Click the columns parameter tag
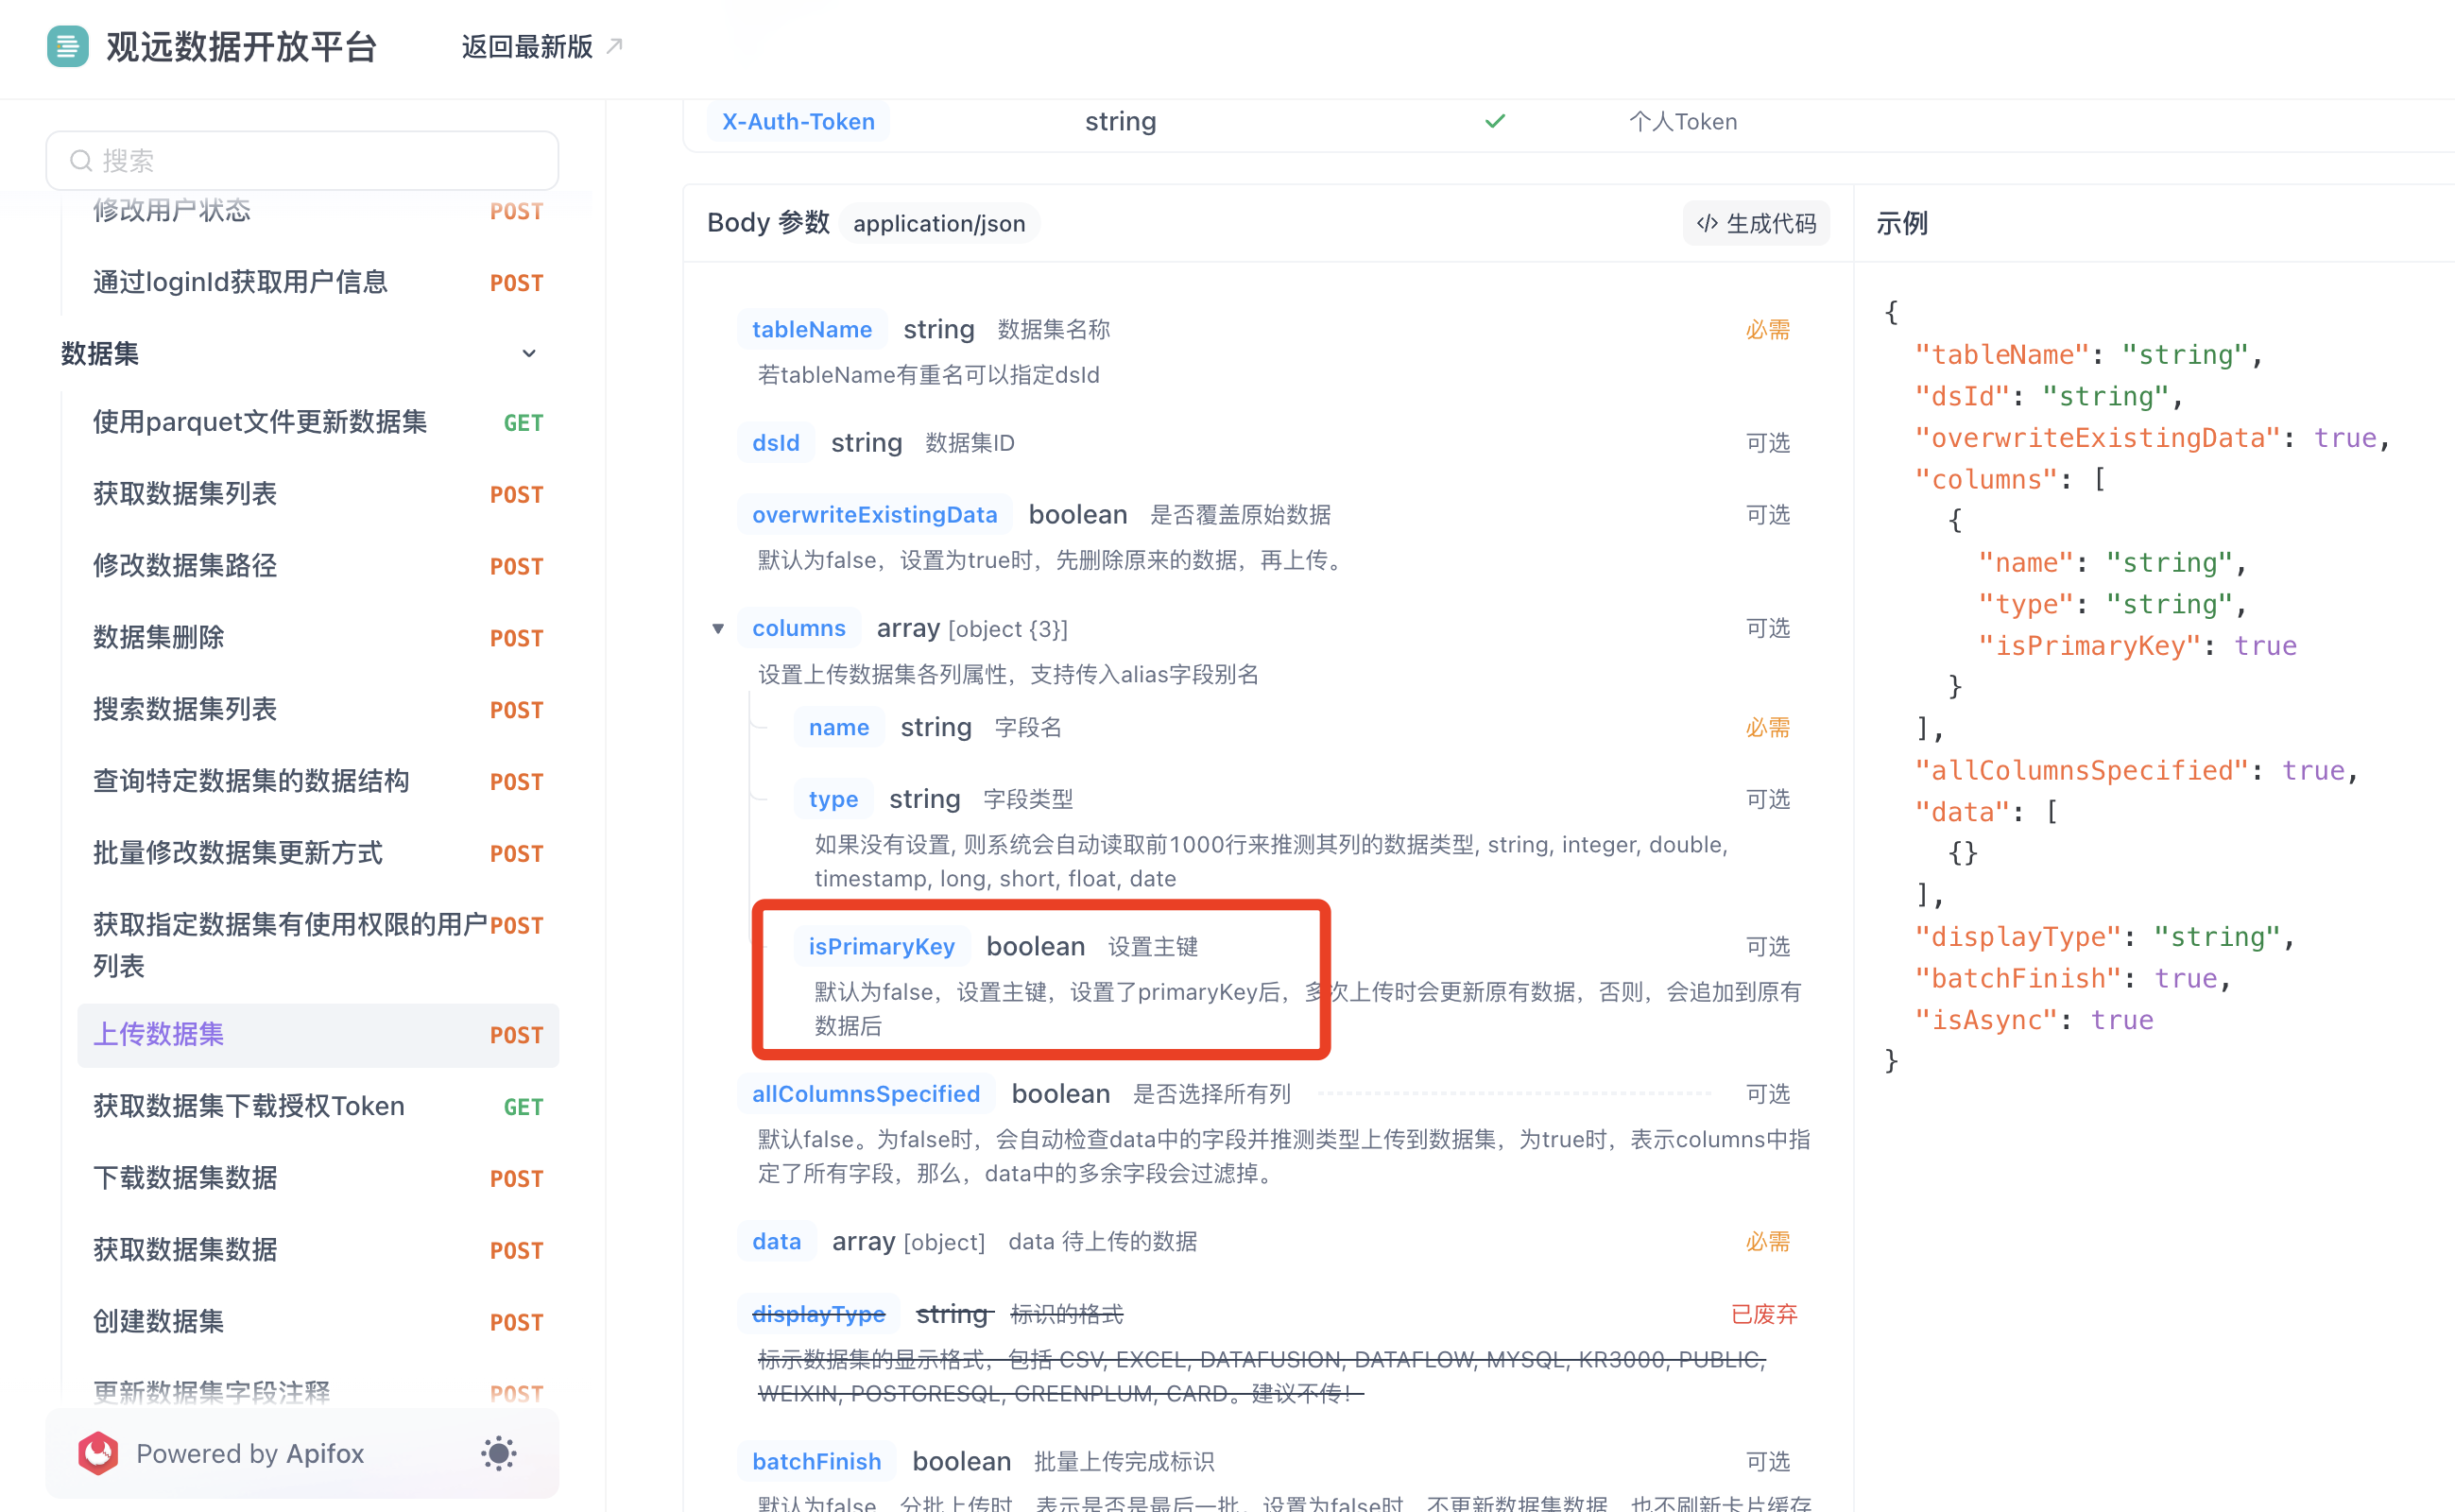 pos(798,628)
